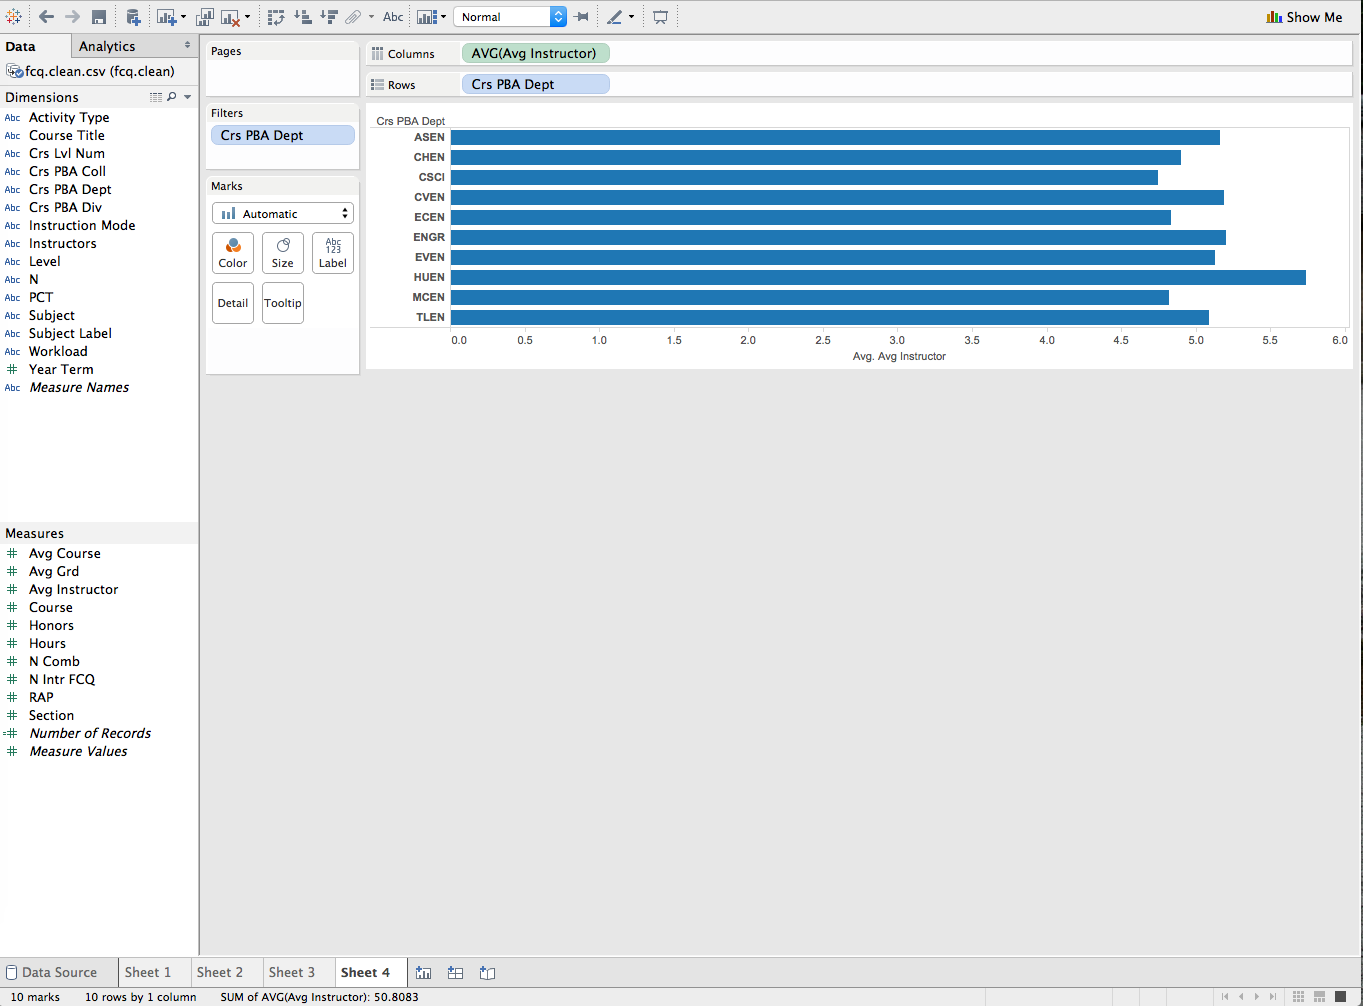Expand the view cards dropdown arrow
Screen dimensions: 1363x1006
tap(442, 17)
